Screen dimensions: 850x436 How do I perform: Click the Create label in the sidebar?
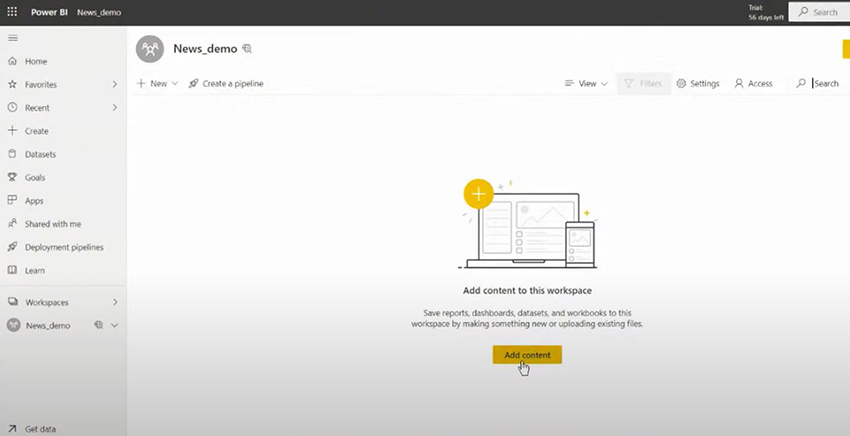[37, 131]
